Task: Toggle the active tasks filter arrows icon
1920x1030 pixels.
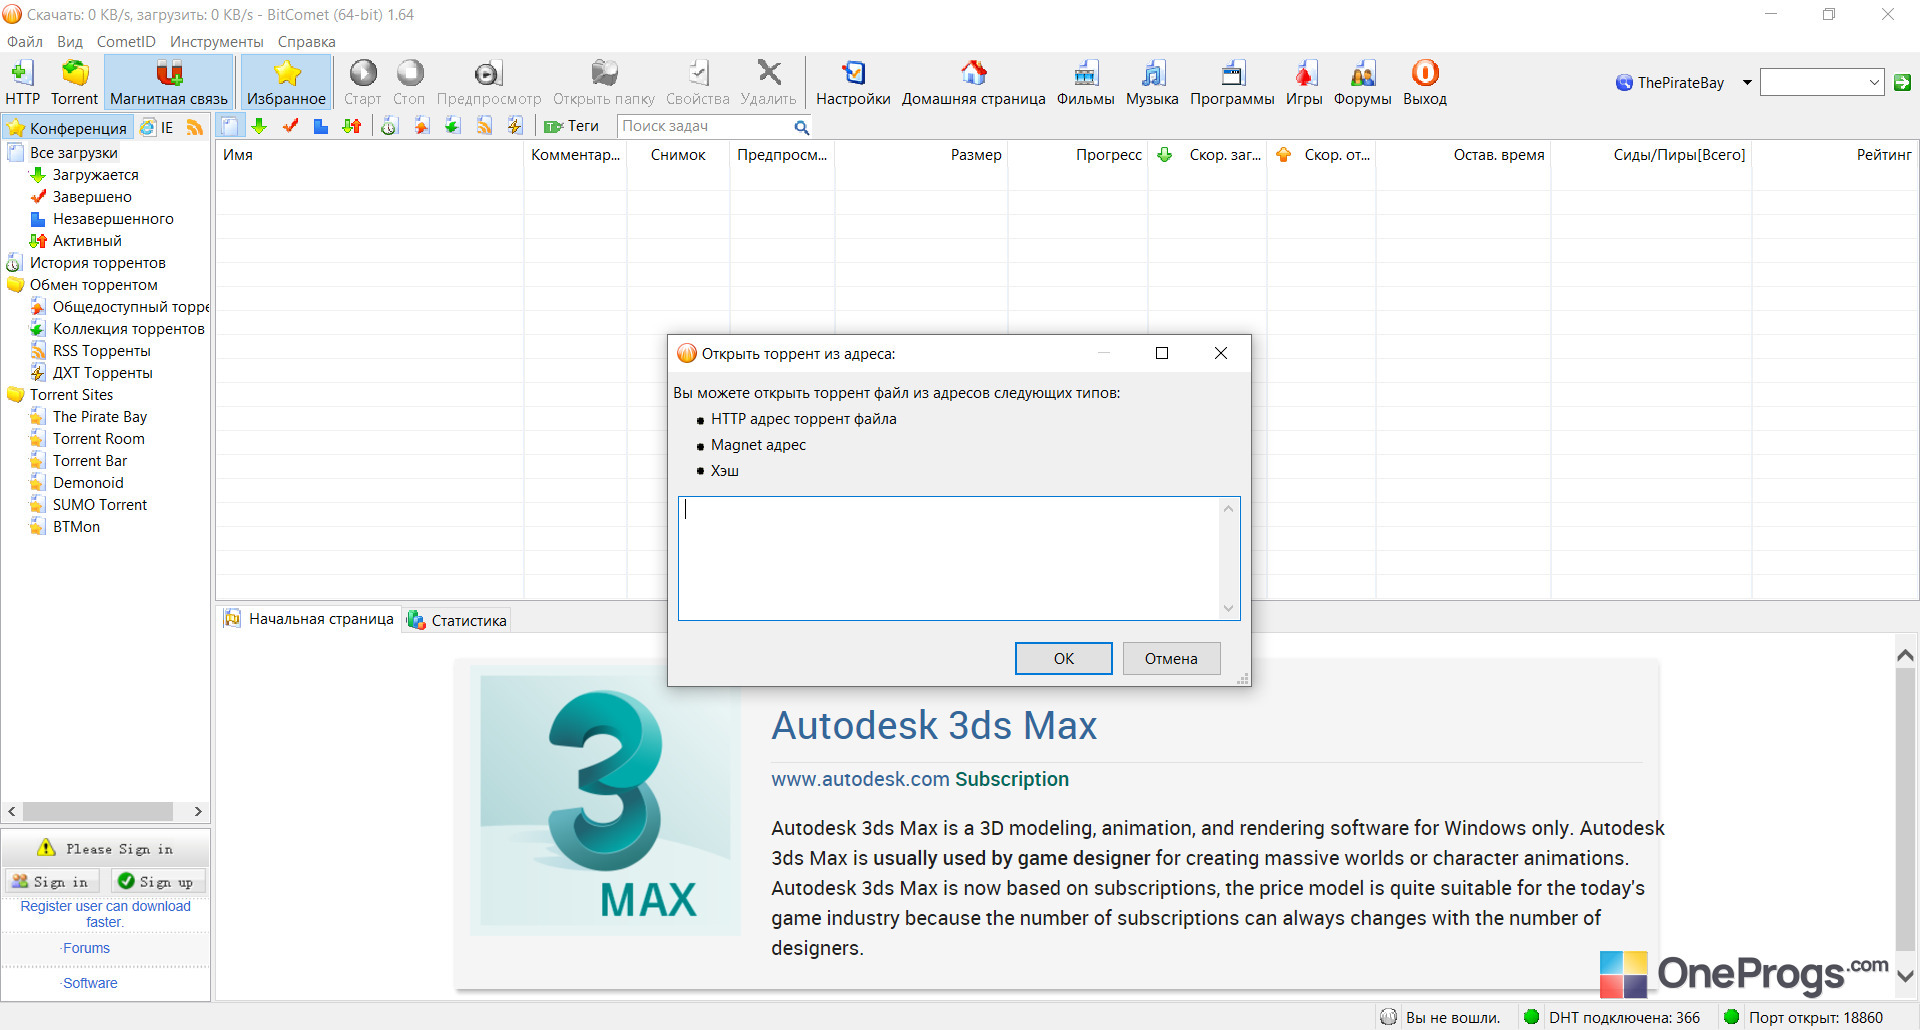Action: tap(352, 126)
